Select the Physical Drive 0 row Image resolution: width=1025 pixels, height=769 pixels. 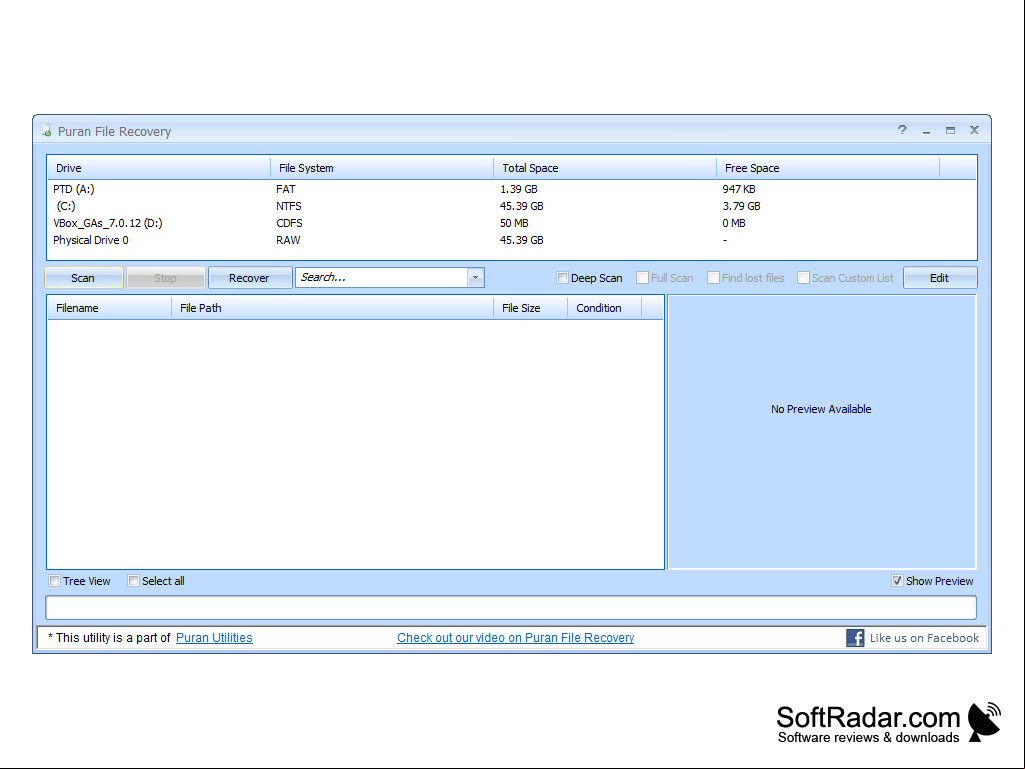(x=512, y=240)
